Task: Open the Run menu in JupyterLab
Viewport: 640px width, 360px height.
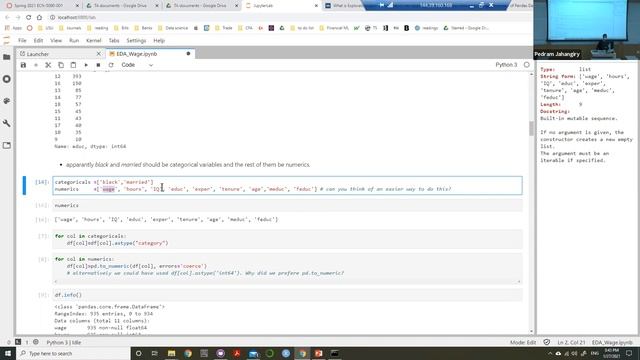Action: click(x=74, y=40)
